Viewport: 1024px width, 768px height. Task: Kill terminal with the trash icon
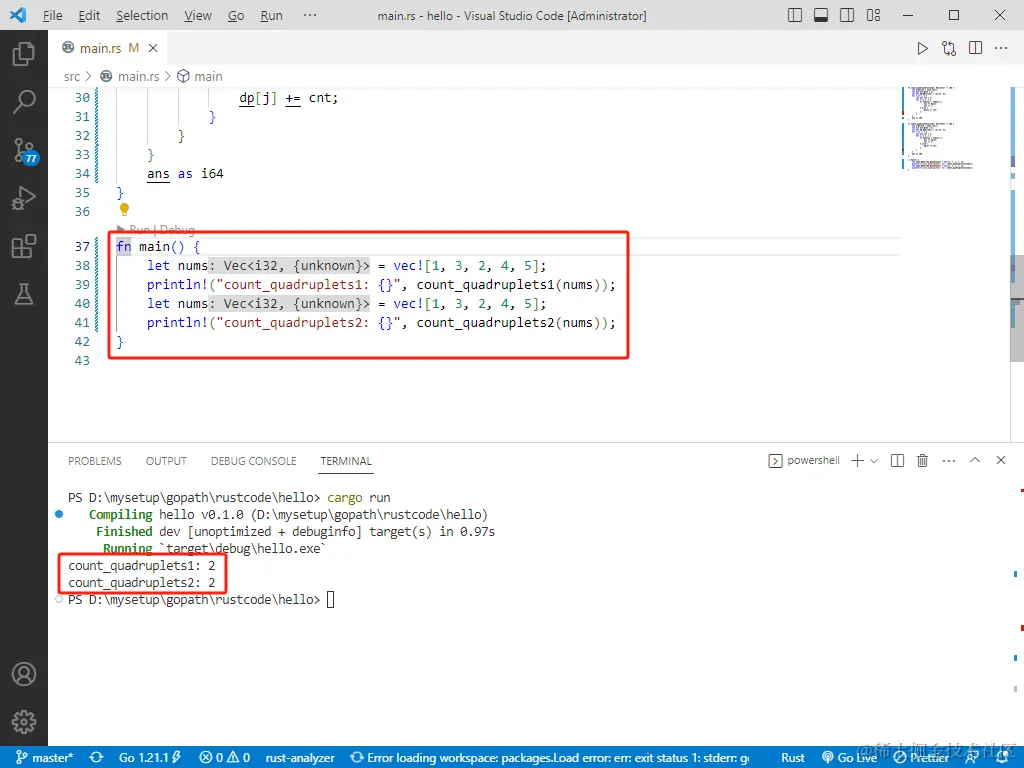[x=923, y=460]
